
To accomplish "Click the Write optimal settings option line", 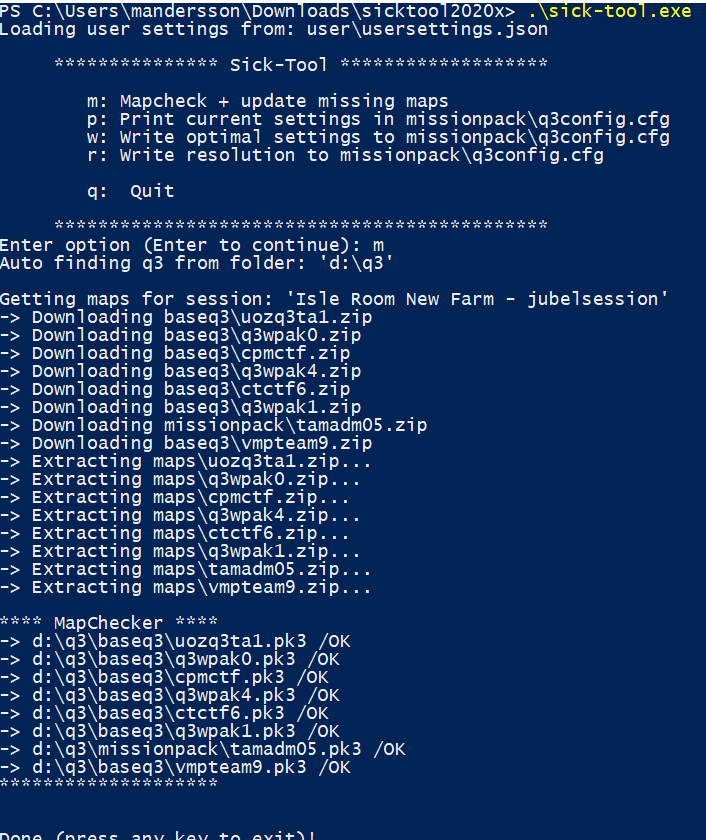I will tap(378, 137).
